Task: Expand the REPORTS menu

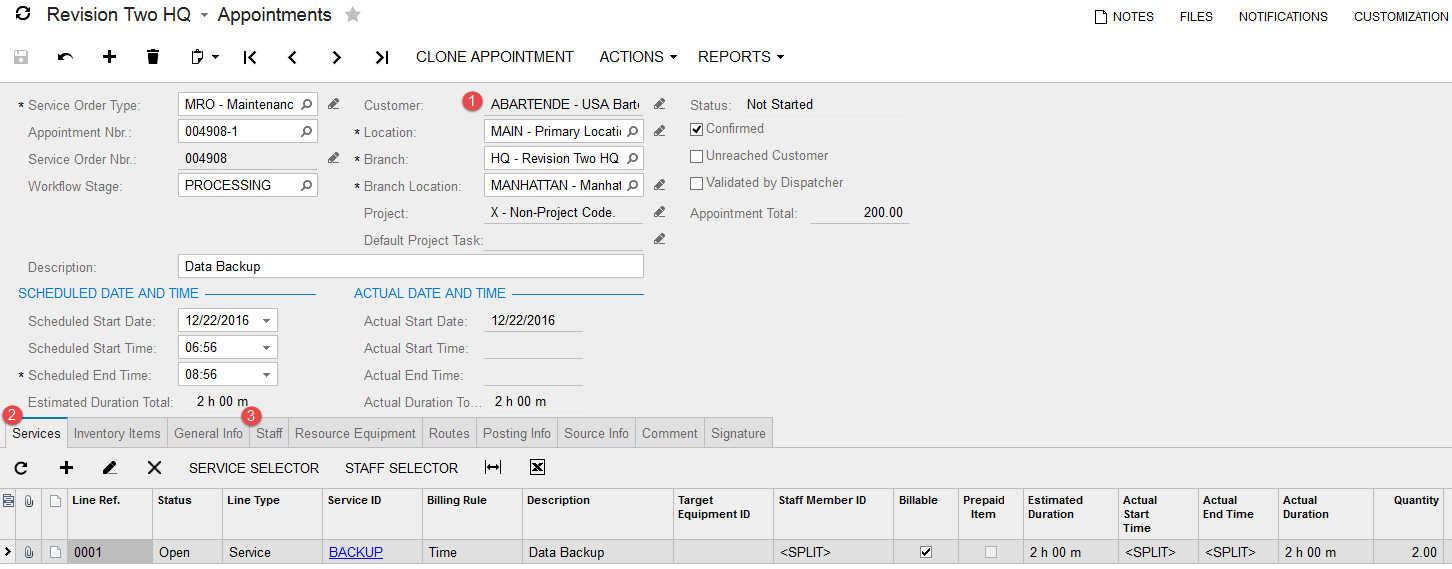Action: click(741, 57)
